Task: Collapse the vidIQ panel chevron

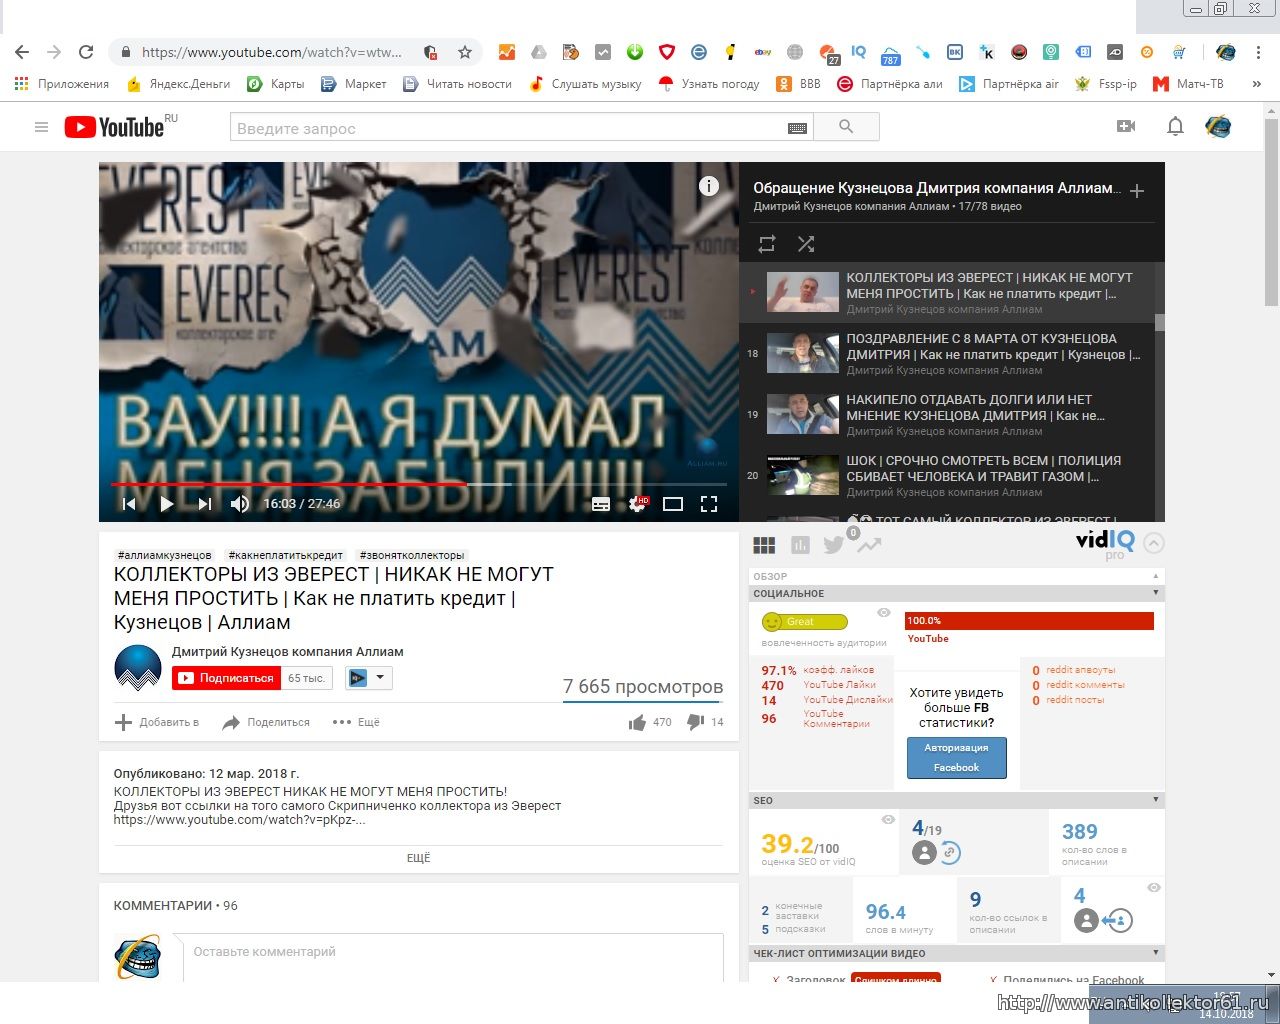Action: 1154,543
